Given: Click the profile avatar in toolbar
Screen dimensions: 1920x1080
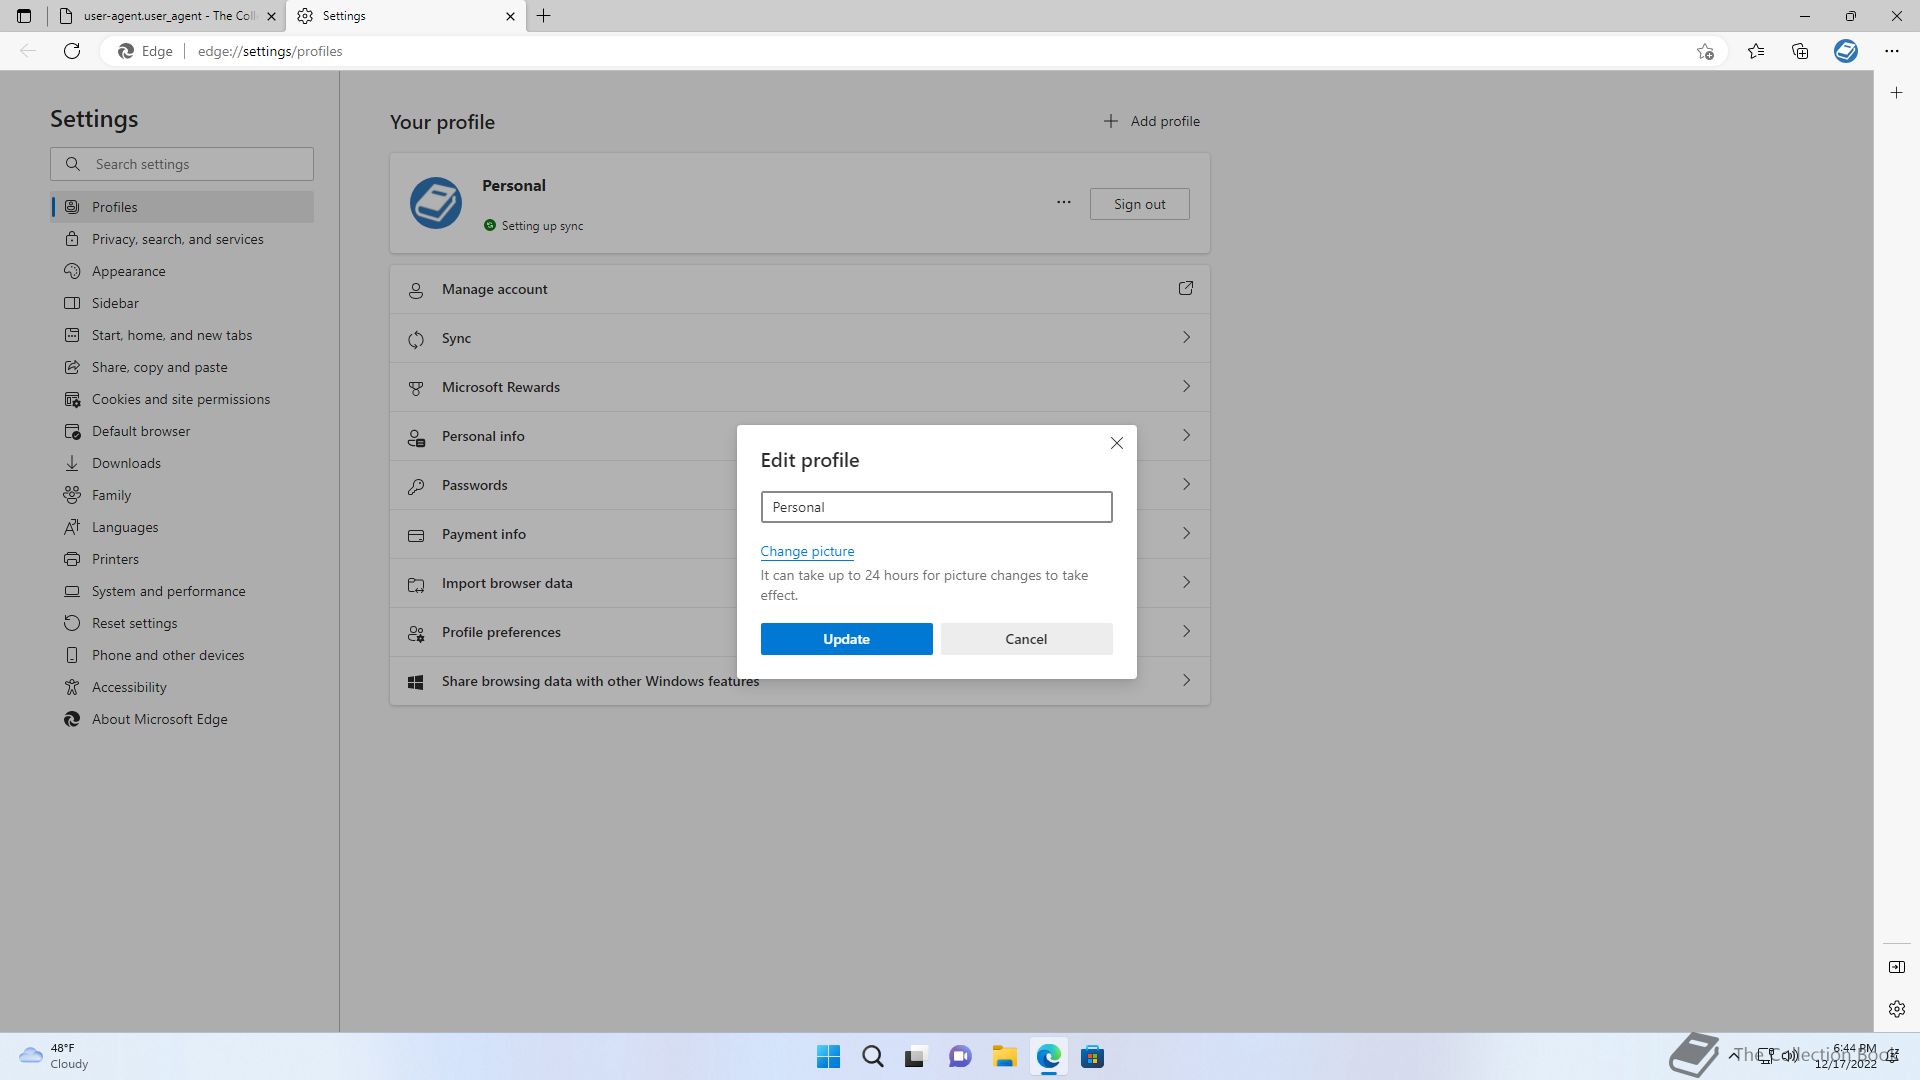Looking at the screenshot, I should pos(1845,51).
